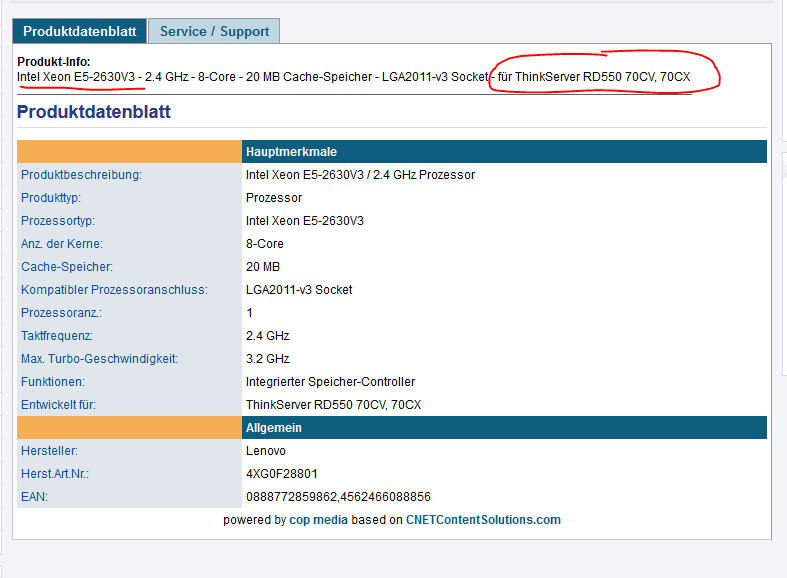Screen dimensions: 787x578
Task: Click the Produkttyp label
Action: point(51,198)
